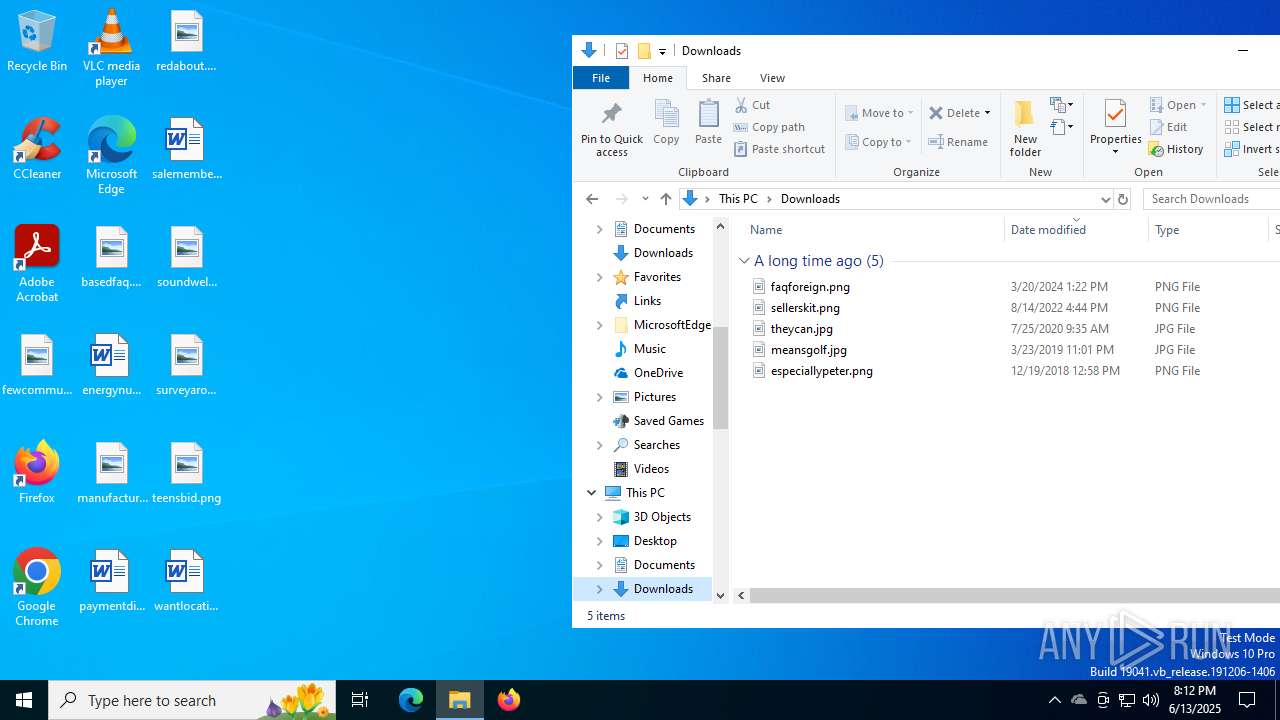Select Adobe Acrobat desktop shortcut
Image resolution: width=1280 pixels, height=720 pixels.
point(37,264)
